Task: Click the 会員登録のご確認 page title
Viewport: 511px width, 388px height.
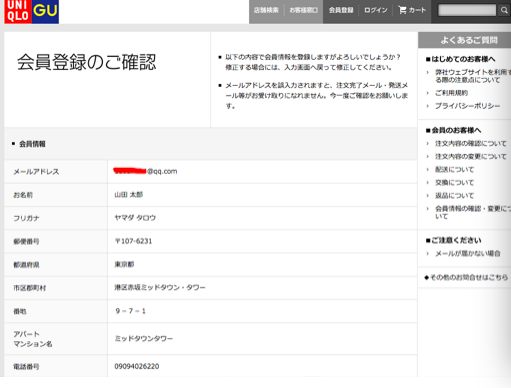Action: coord(87,62)
